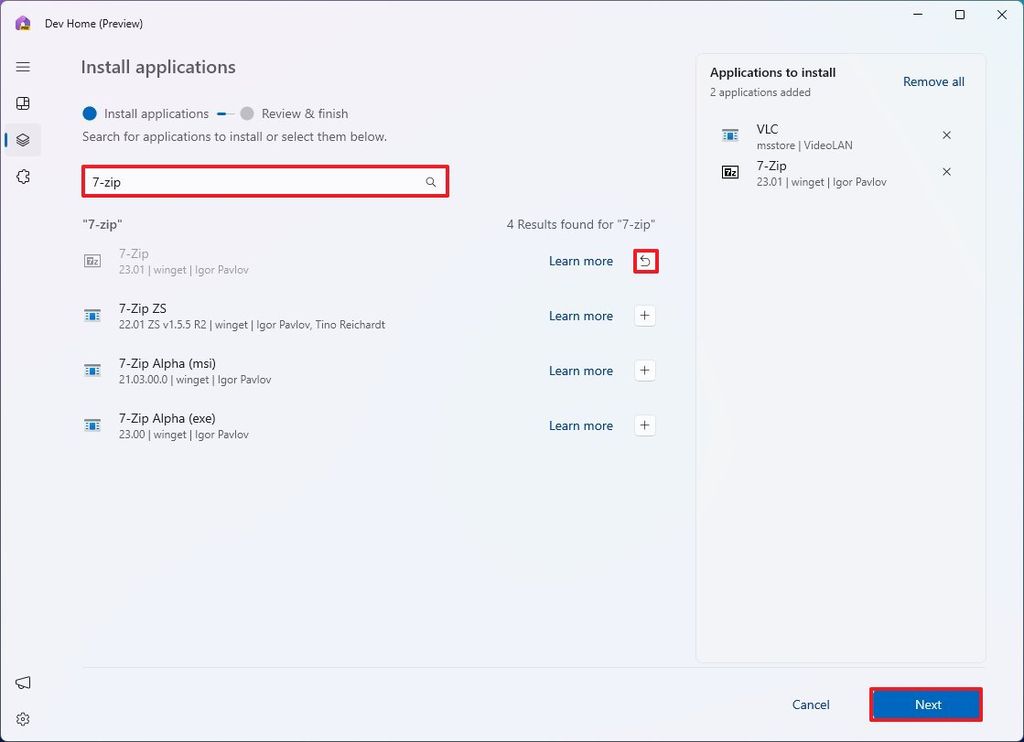Click inside the 7-zip search field

[250, 181]
